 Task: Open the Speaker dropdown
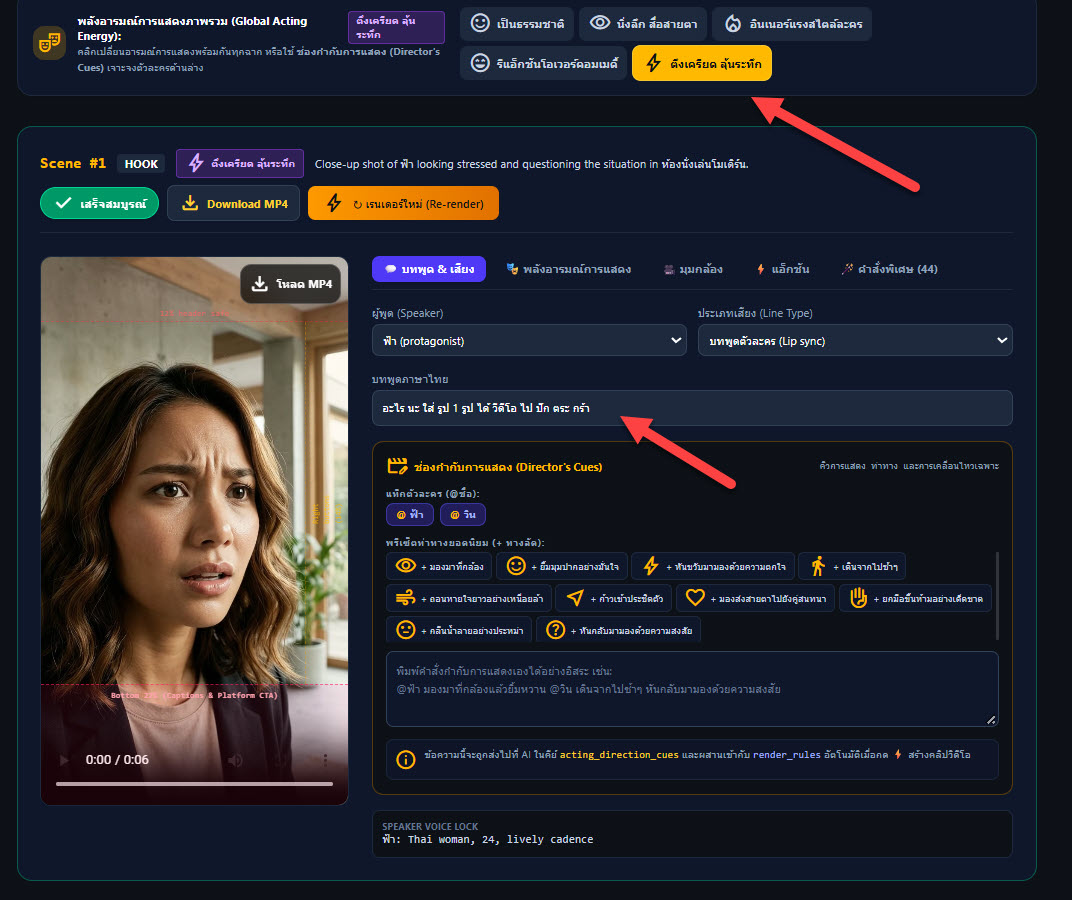click(x=529, y=341)
